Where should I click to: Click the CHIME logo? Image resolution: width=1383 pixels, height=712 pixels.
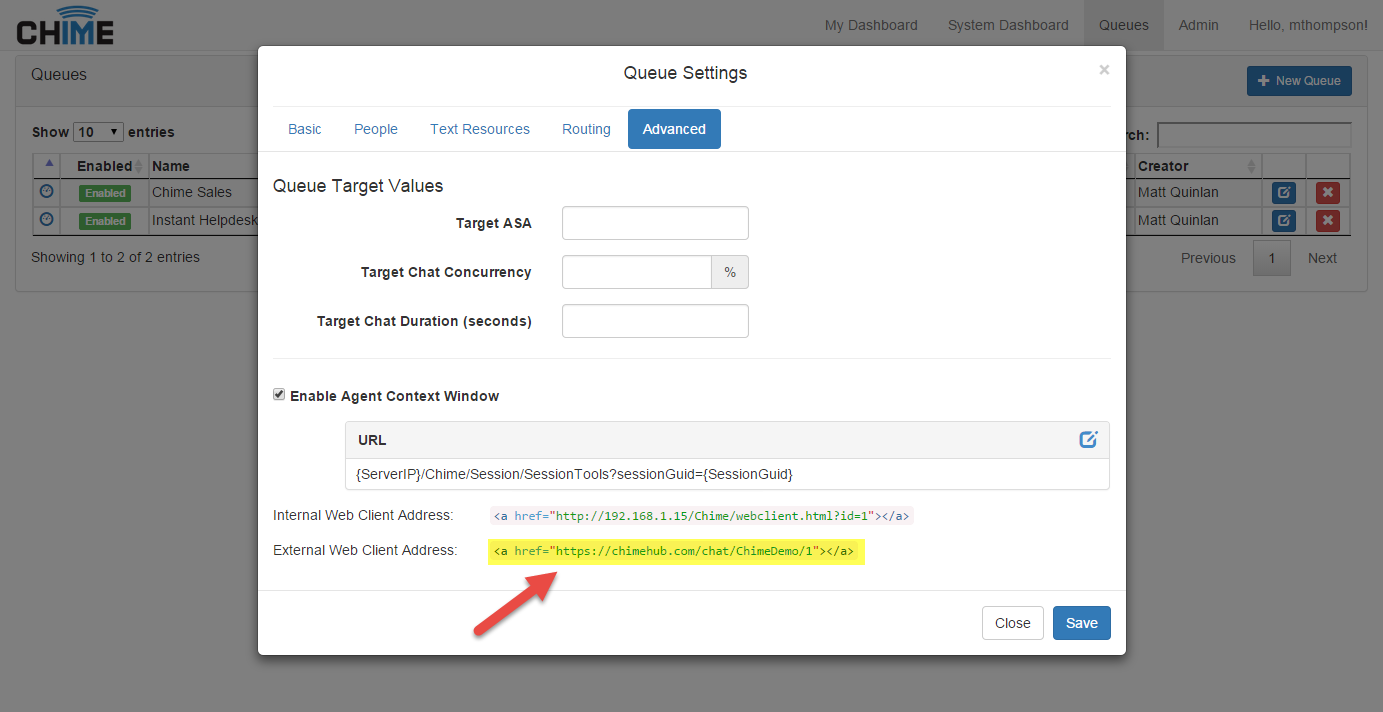tap(65, 26)
